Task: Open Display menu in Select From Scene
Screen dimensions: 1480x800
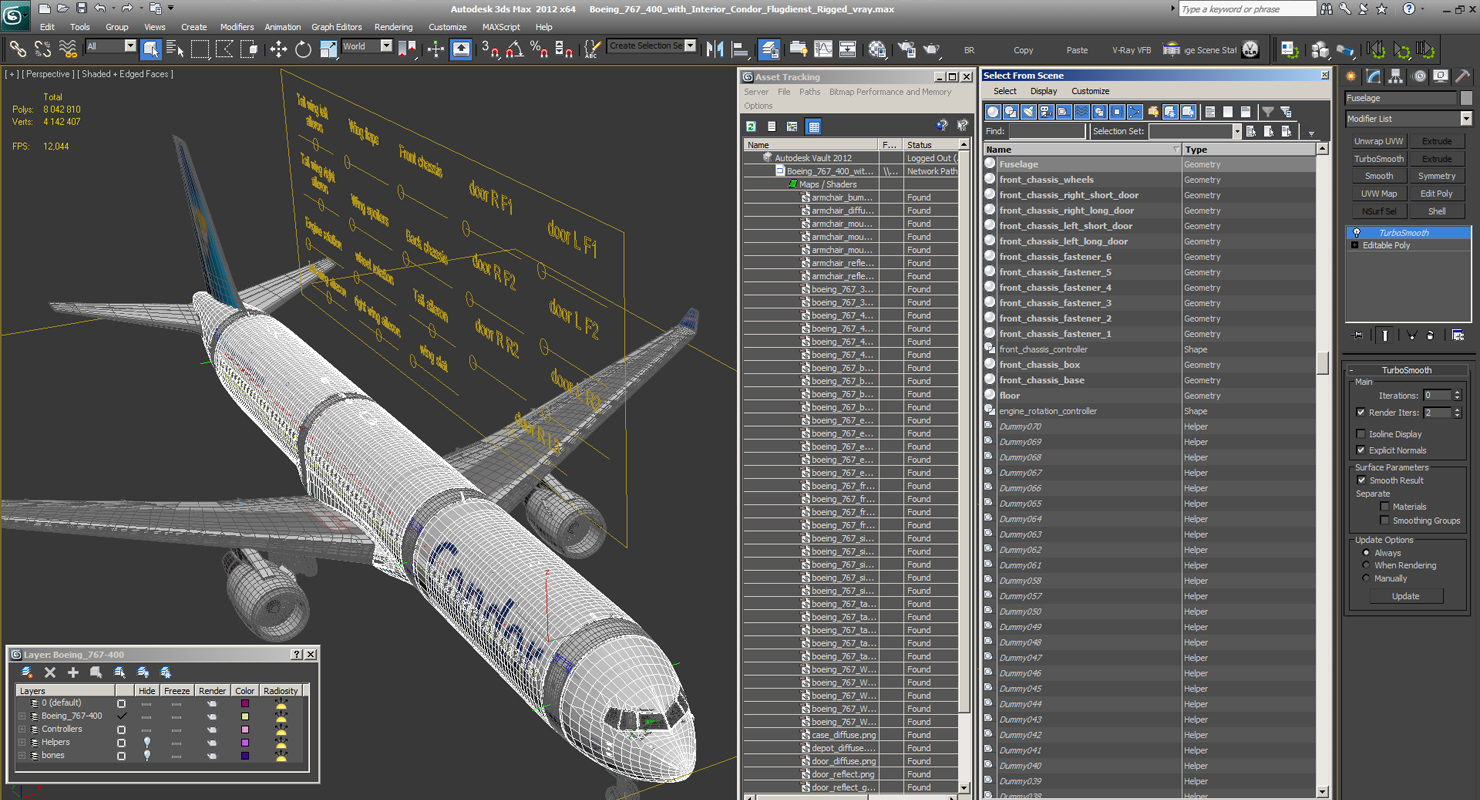Action: 1043,91
